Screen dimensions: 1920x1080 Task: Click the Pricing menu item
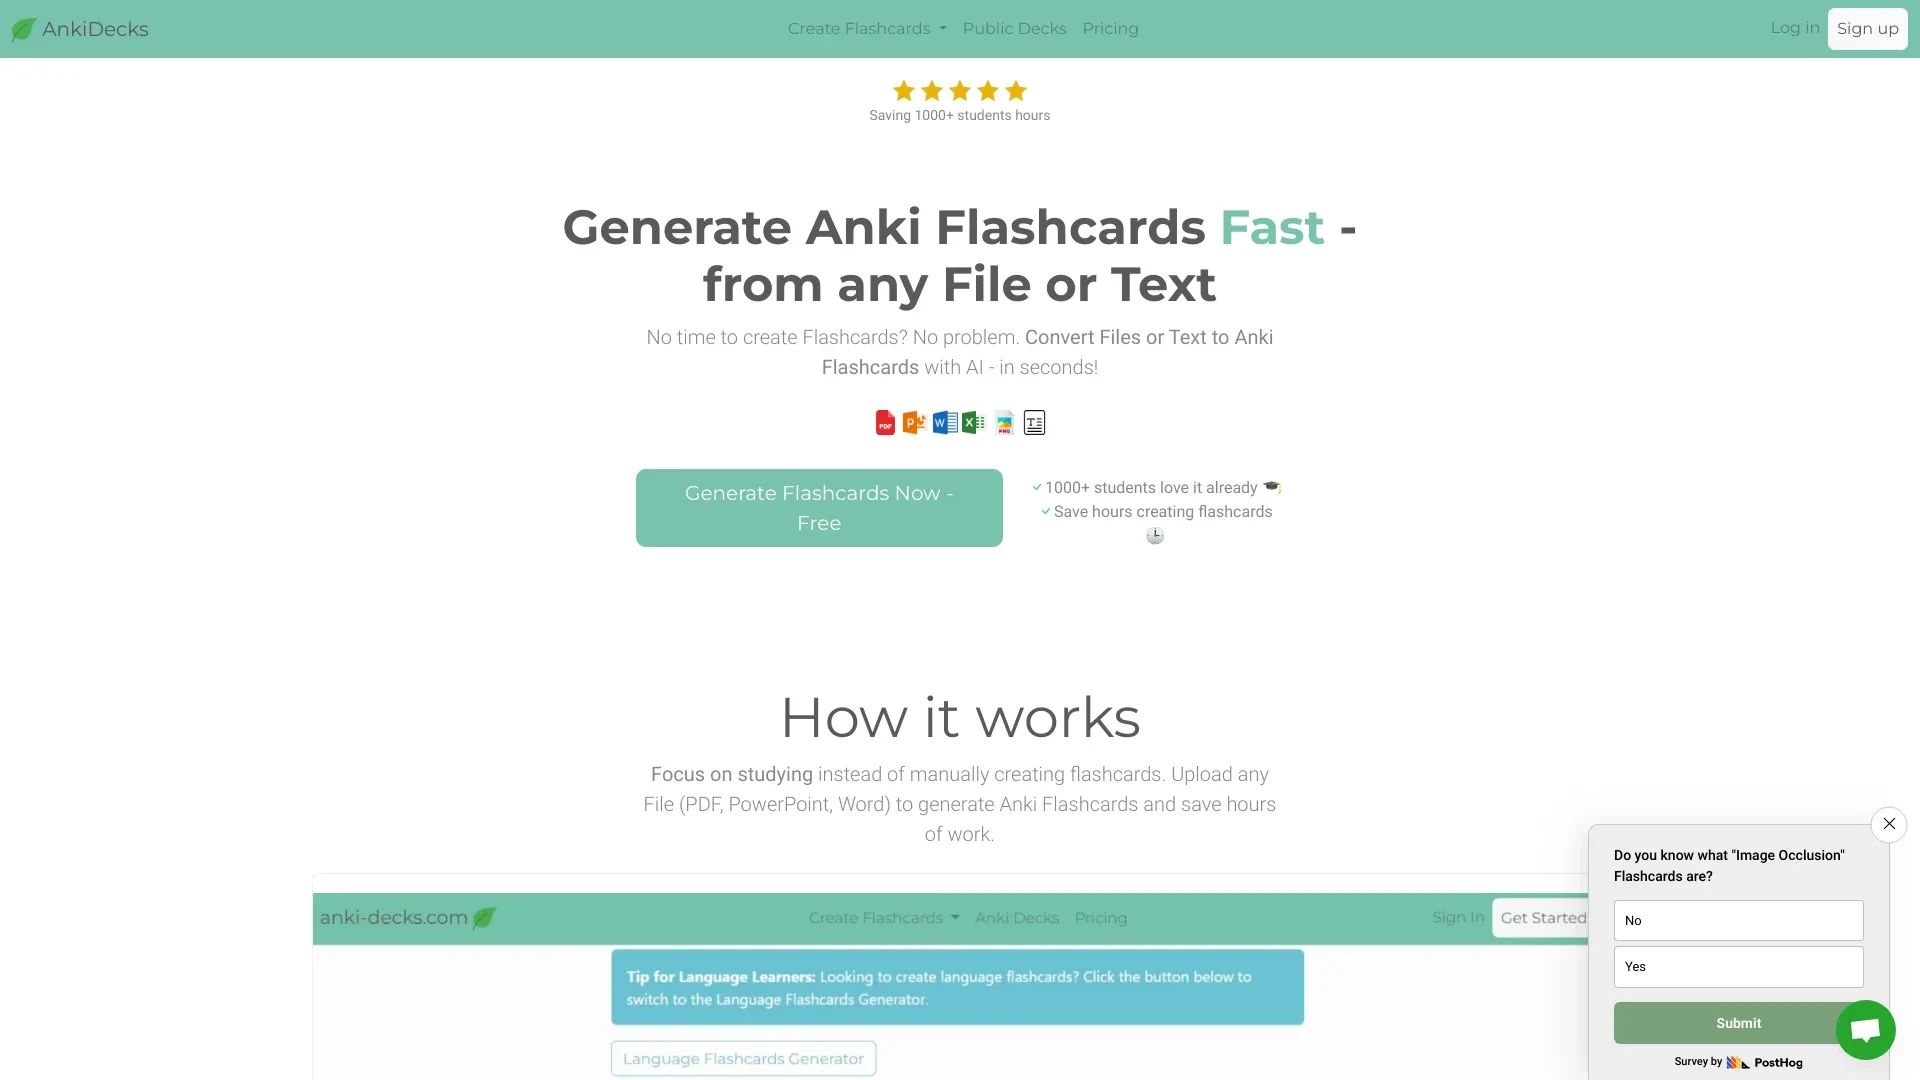point(1110,28)
